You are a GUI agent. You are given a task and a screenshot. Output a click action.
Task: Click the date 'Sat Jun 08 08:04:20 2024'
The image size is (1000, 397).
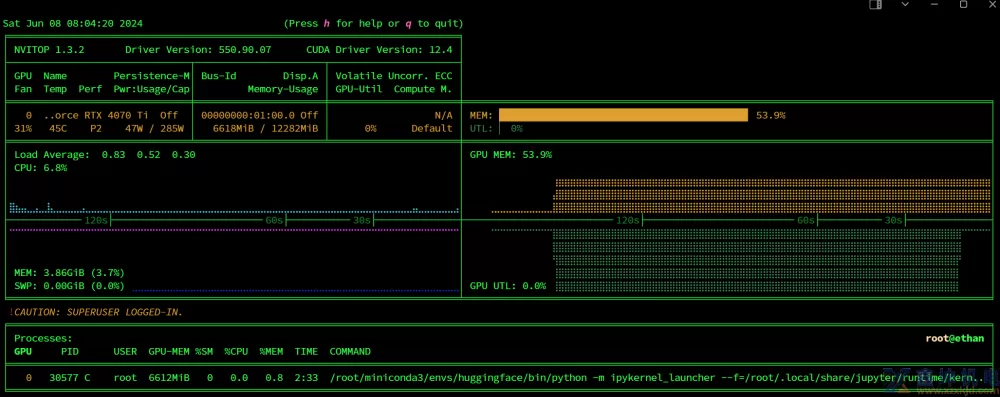click(73, 24)
